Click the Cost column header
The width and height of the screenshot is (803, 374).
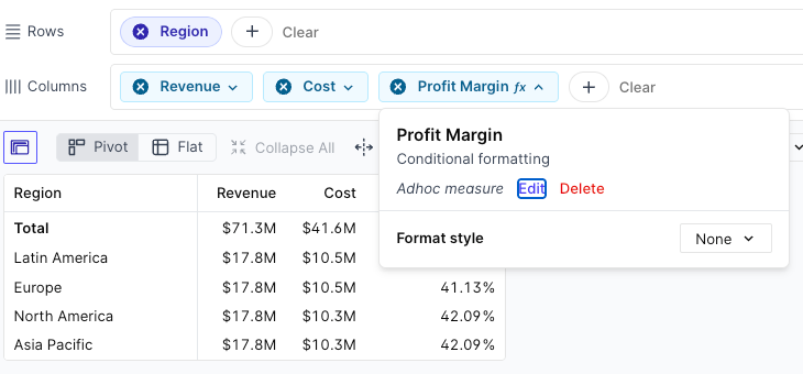point(340,193)
